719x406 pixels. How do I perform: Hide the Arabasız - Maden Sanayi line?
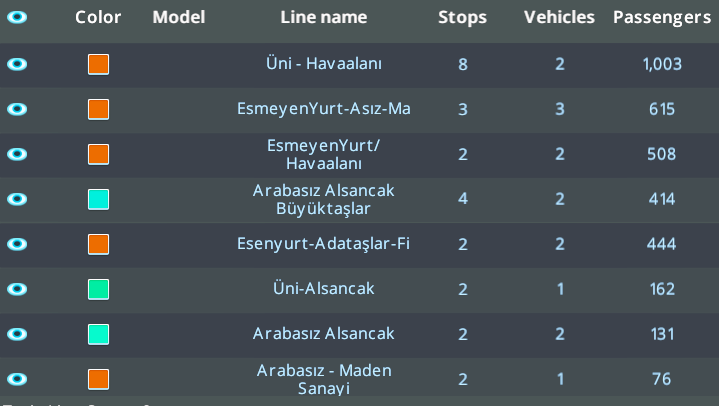18,379
